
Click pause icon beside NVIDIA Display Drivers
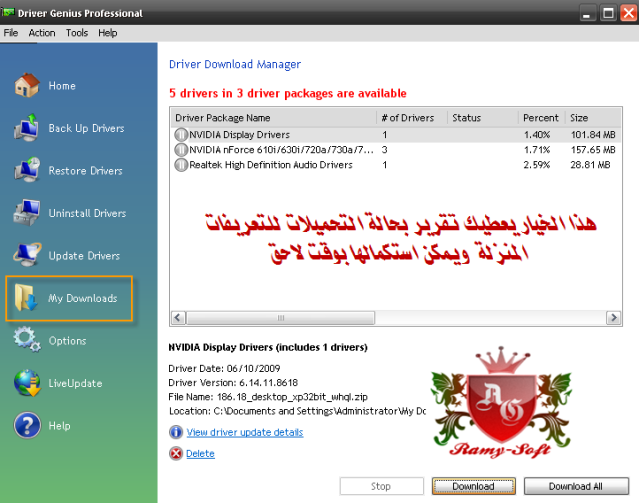tap(181, 135)
